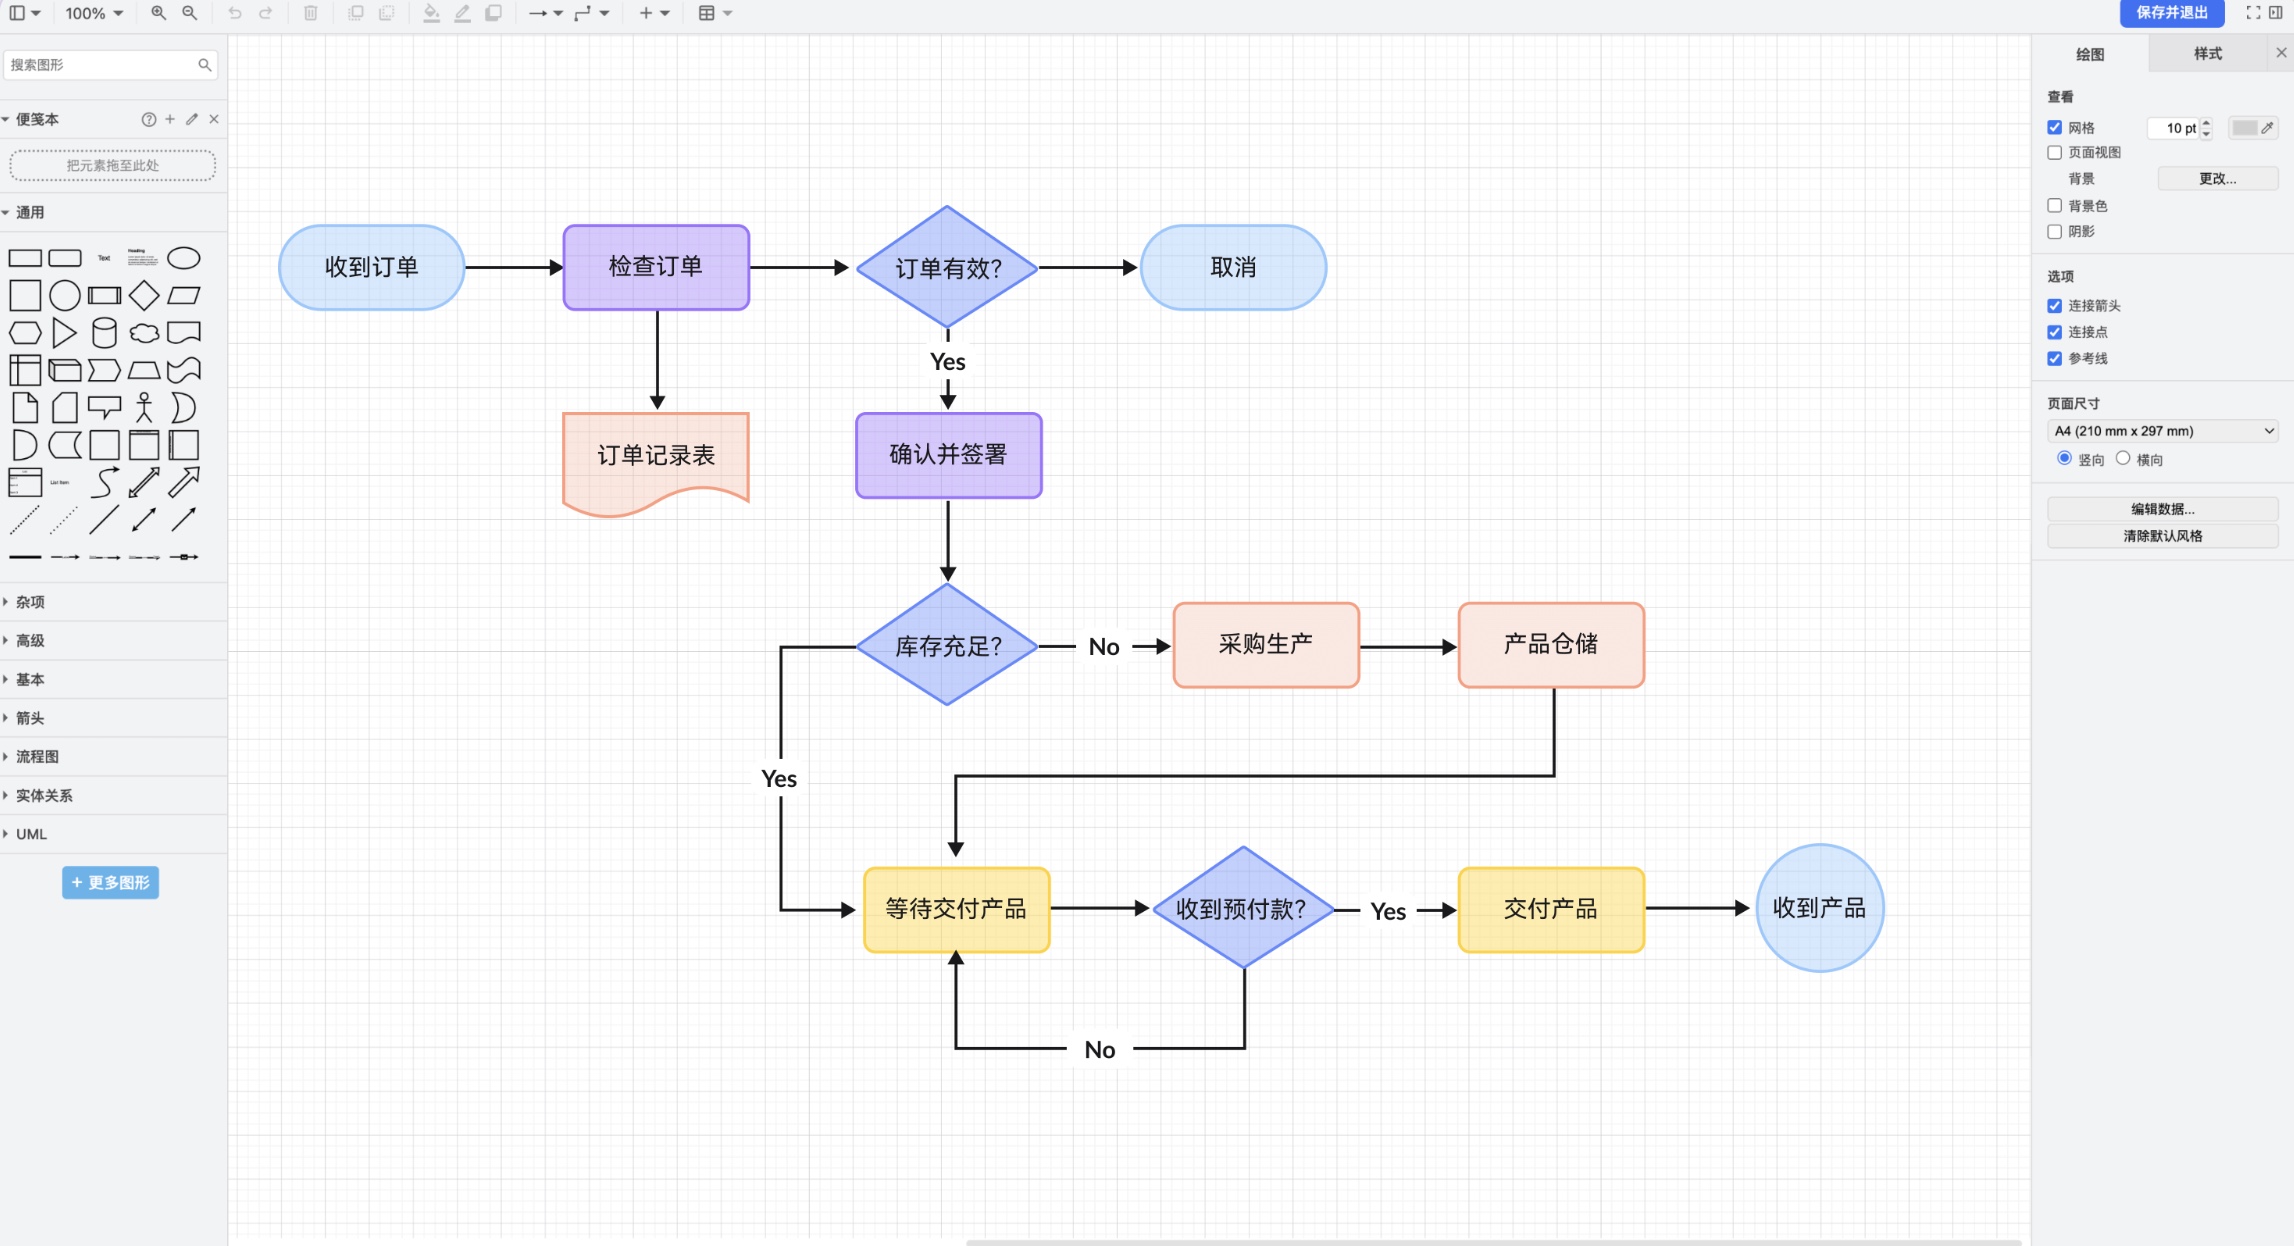Switch to the 绘图 tab

[x=2090, y=54]
